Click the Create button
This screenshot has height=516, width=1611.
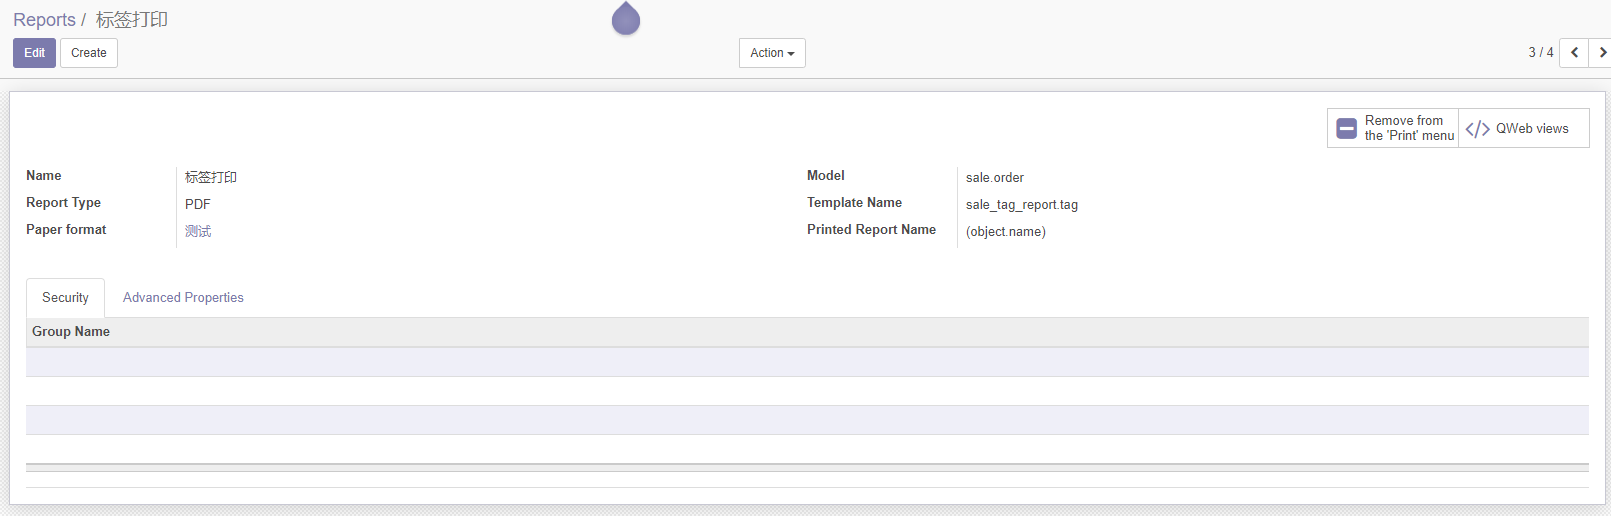coord(89,53)
